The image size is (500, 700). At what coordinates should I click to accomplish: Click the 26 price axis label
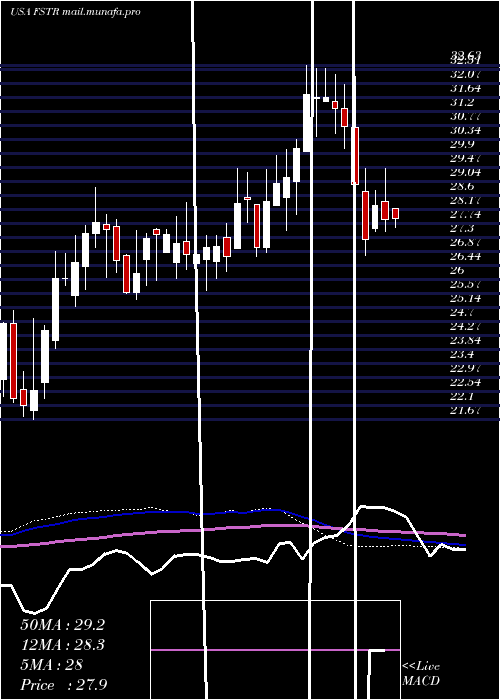coord(457,270)
